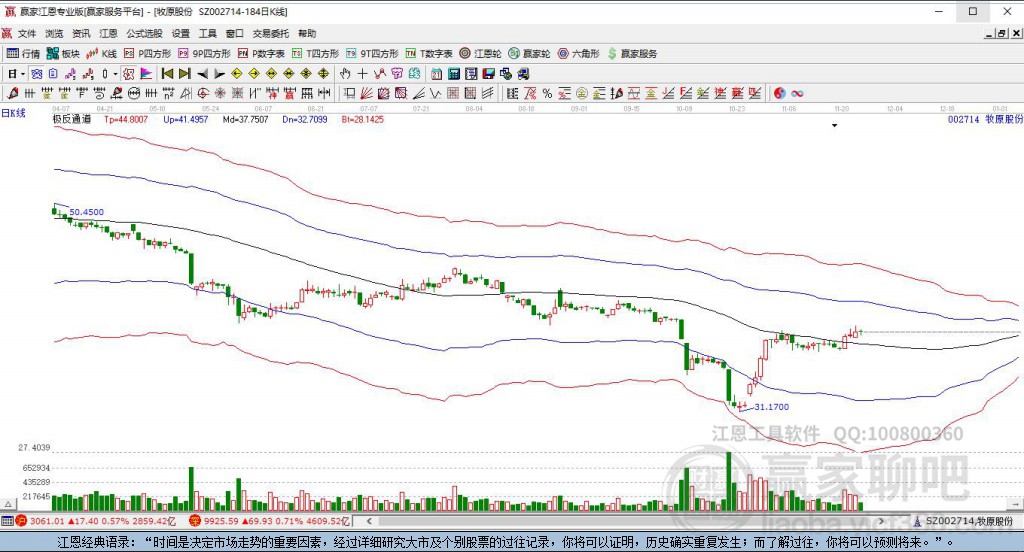
Task: Select the crosshair cursor tool
Action: 362,74
